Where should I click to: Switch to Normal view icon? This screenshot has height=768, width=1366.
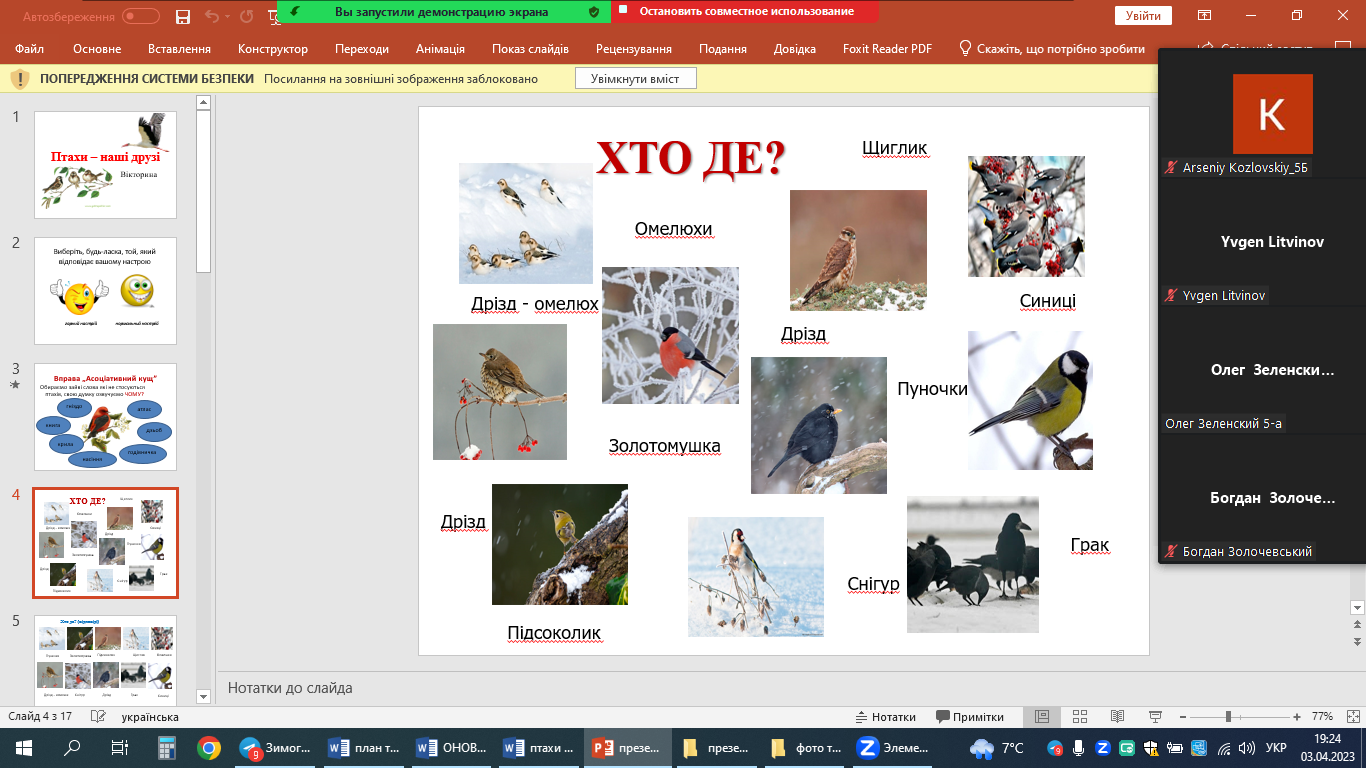tap(1041, 717)
